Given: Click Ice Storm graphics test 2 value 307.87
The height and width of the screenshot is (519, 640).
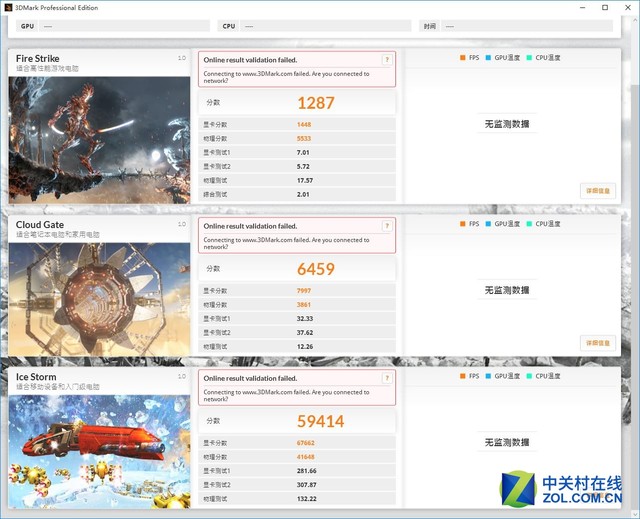Looking at the screenshot, I should [307, 485].
